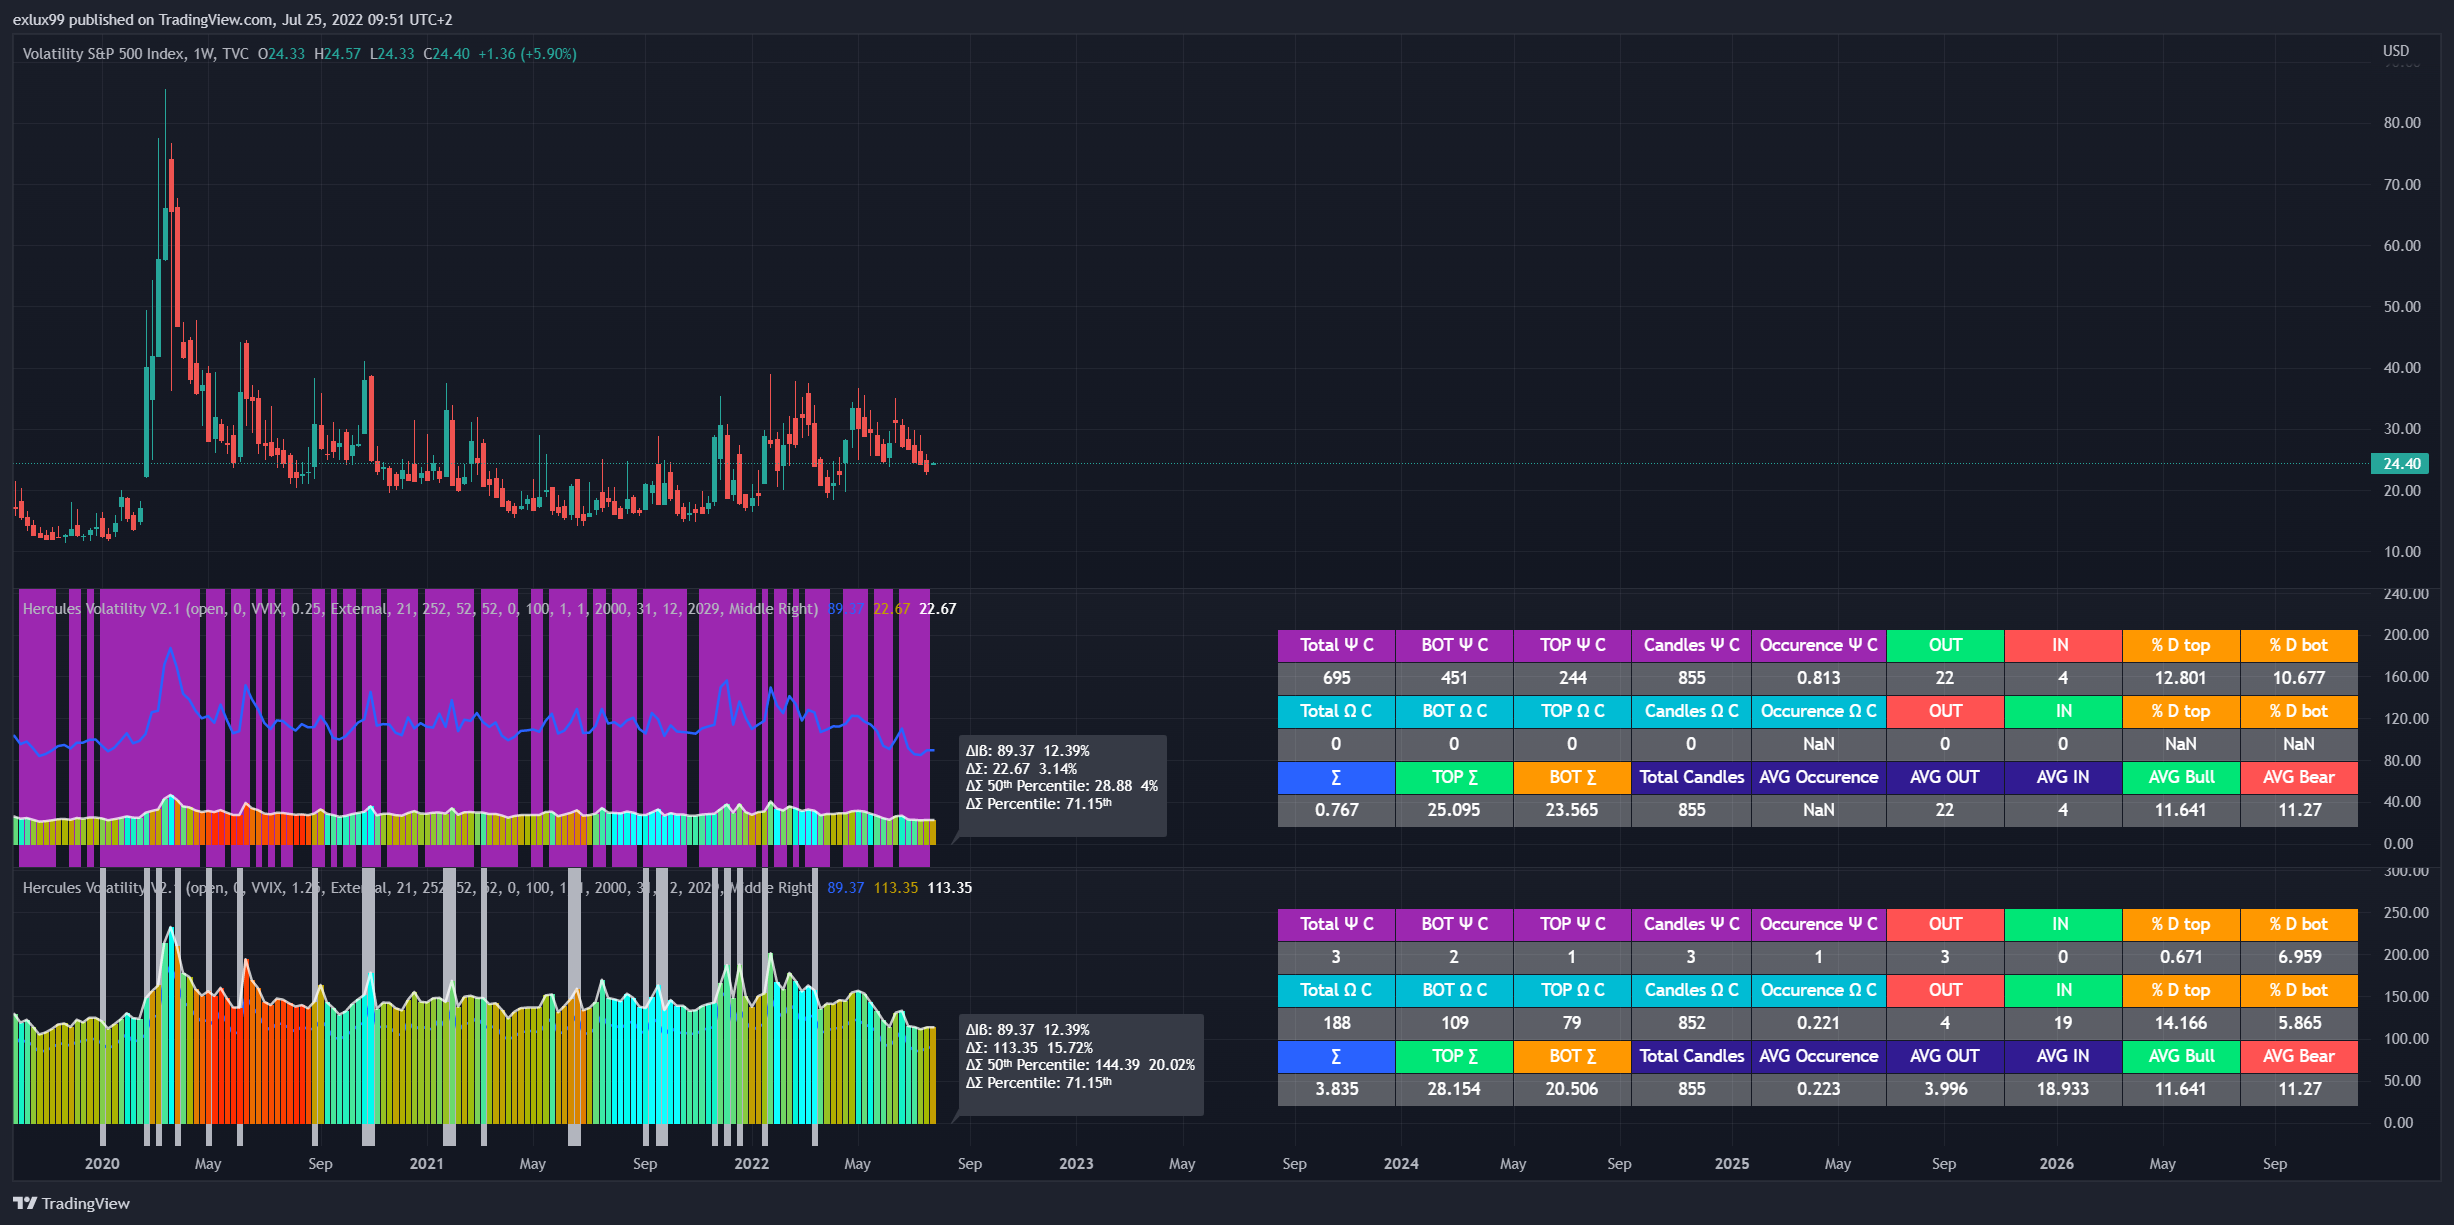Click the AVG IN value 18.933 cell
Screen dimensions: 2454x1225
[x=2062, y=1089]
